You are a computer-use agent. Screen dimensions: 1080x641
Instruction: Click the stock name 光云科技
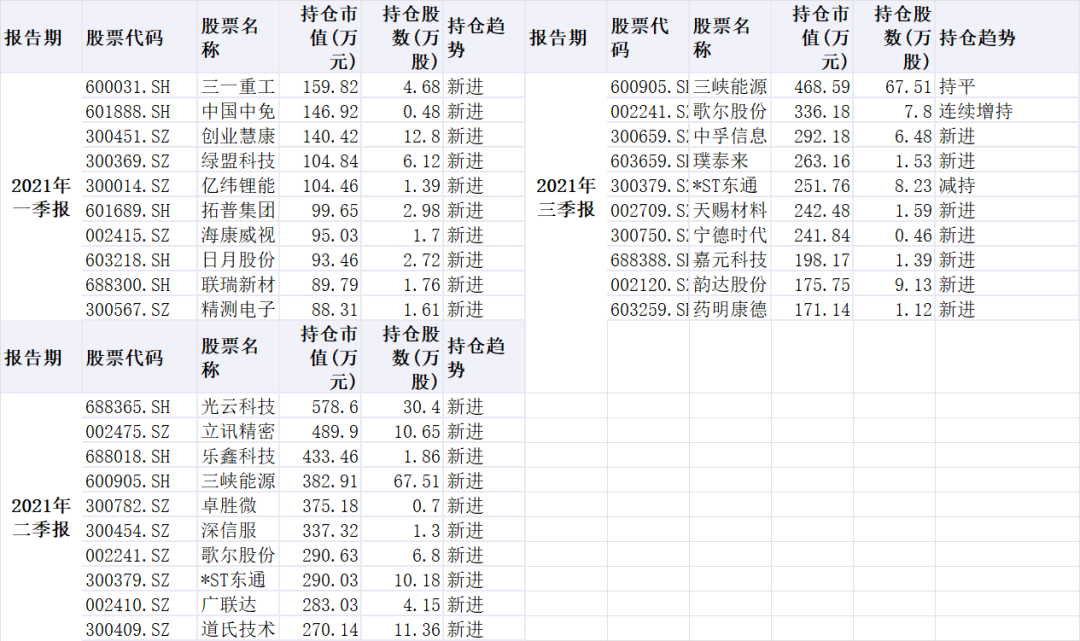(238, 407)
